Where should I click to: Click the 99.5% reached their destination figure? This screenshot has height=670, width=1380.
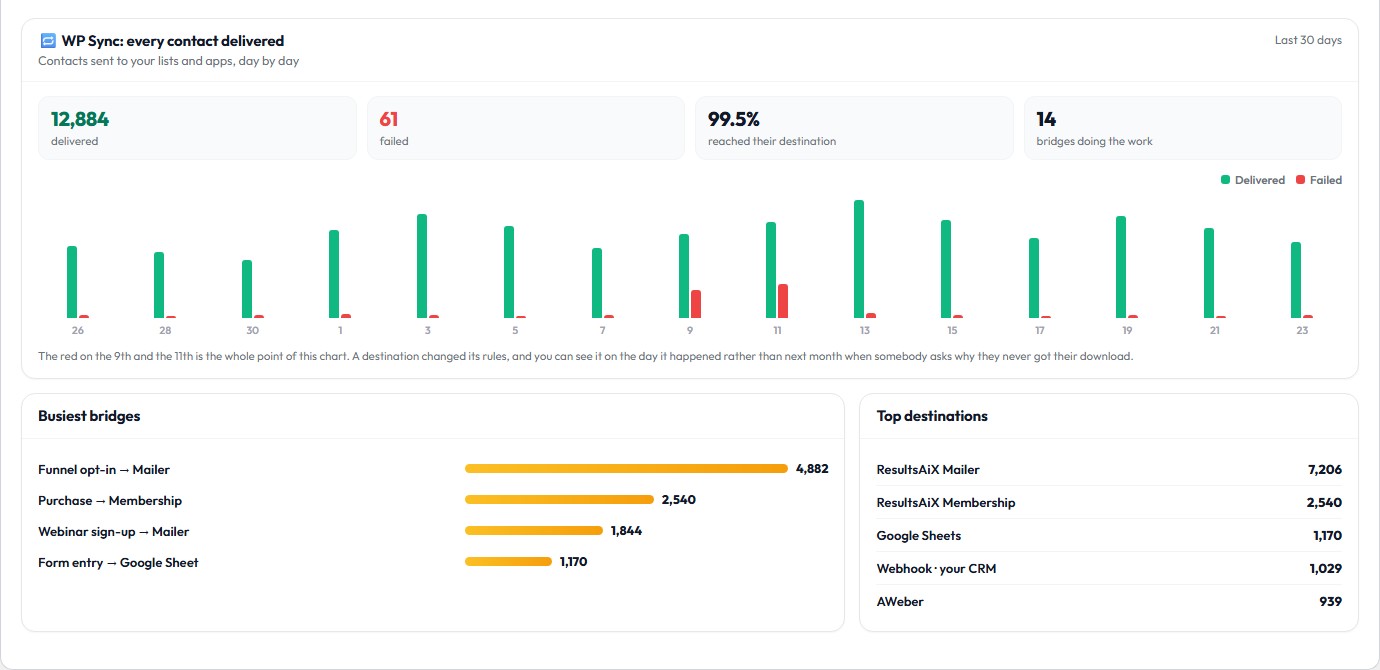click(x=734, y=119)
